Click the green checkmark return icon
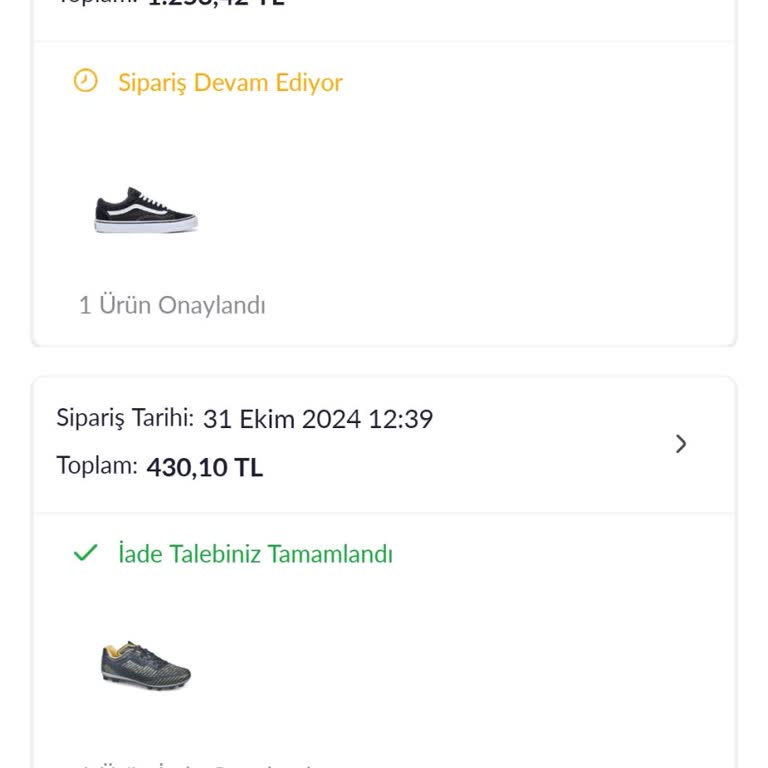768x768 pixels. (x=86, y=553)
